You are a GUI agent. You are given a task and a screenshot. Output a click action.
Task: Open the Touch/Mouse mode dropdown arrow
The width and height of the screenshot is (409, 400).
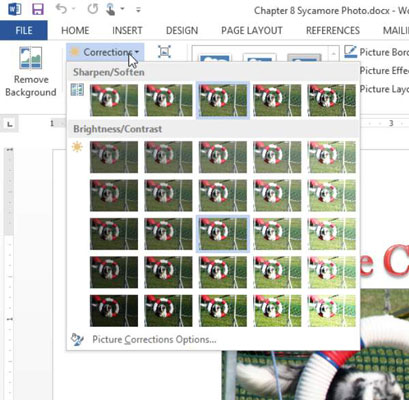point(122,9)
